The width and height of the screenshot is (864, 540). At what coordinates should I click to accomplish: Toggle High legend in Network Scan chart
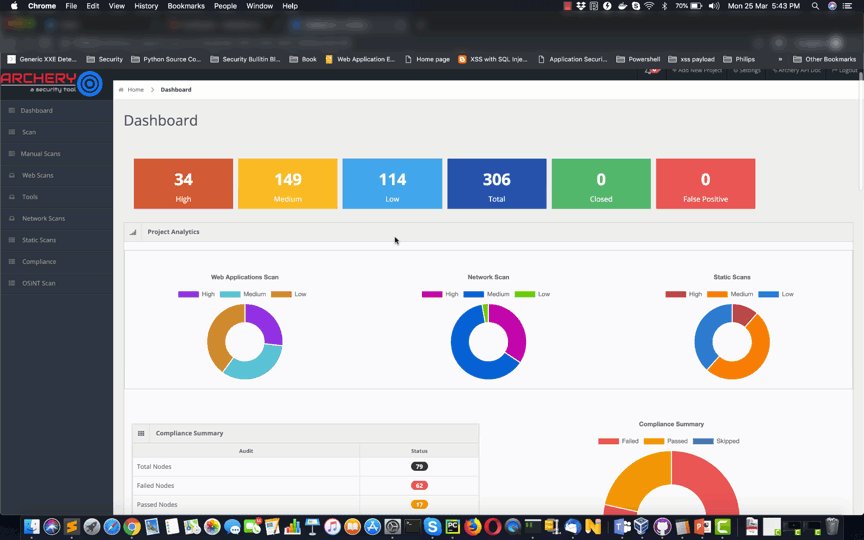440,294
